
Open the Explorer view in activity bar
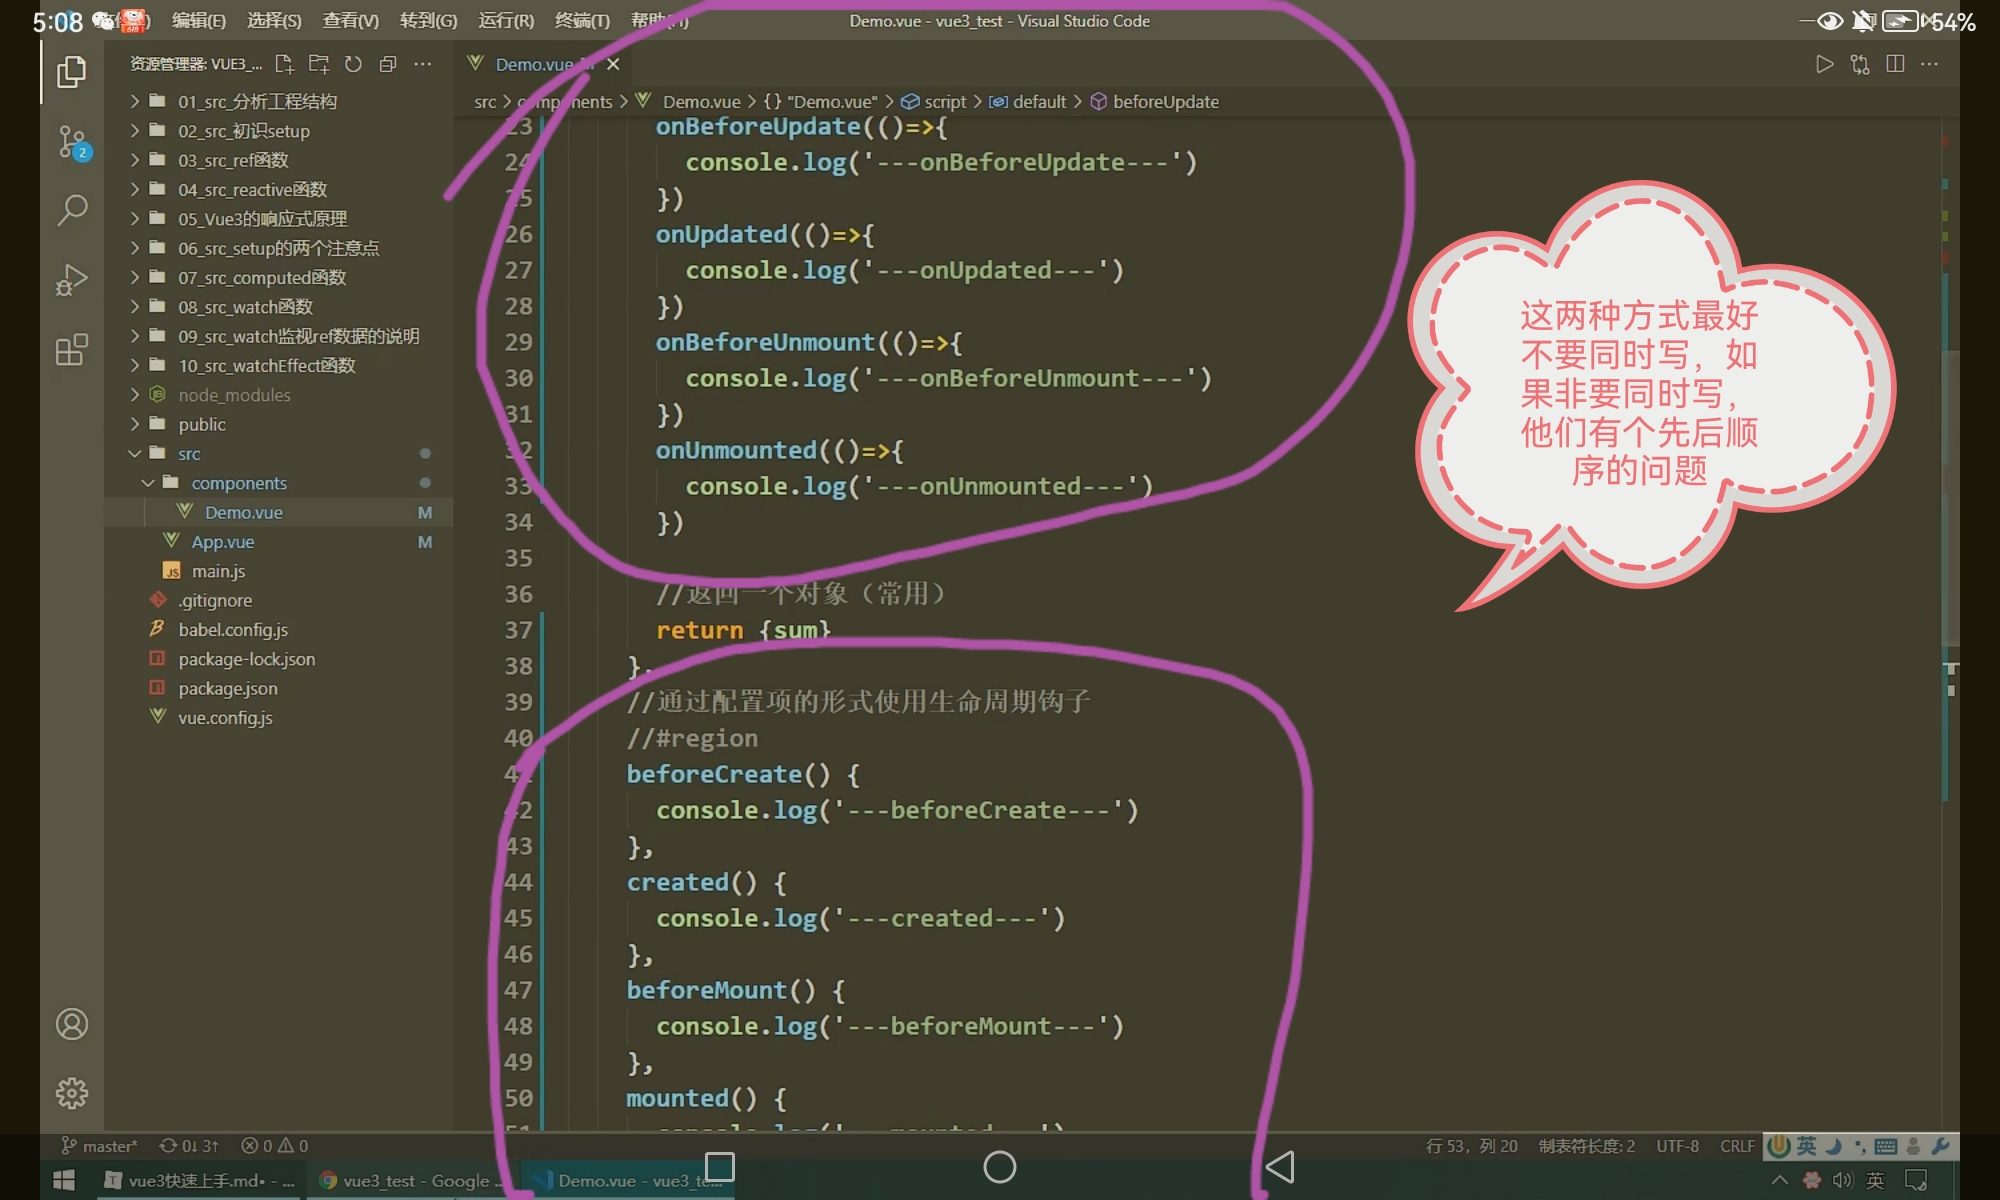[72, 72]
